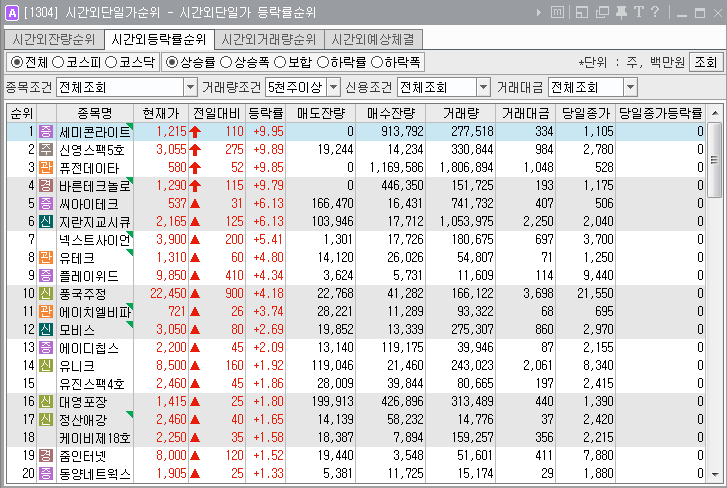The height and width of the screenshot is (488, 727).
Task: Click the table scrollbar up arrow
Action: [x=715, y=113]
